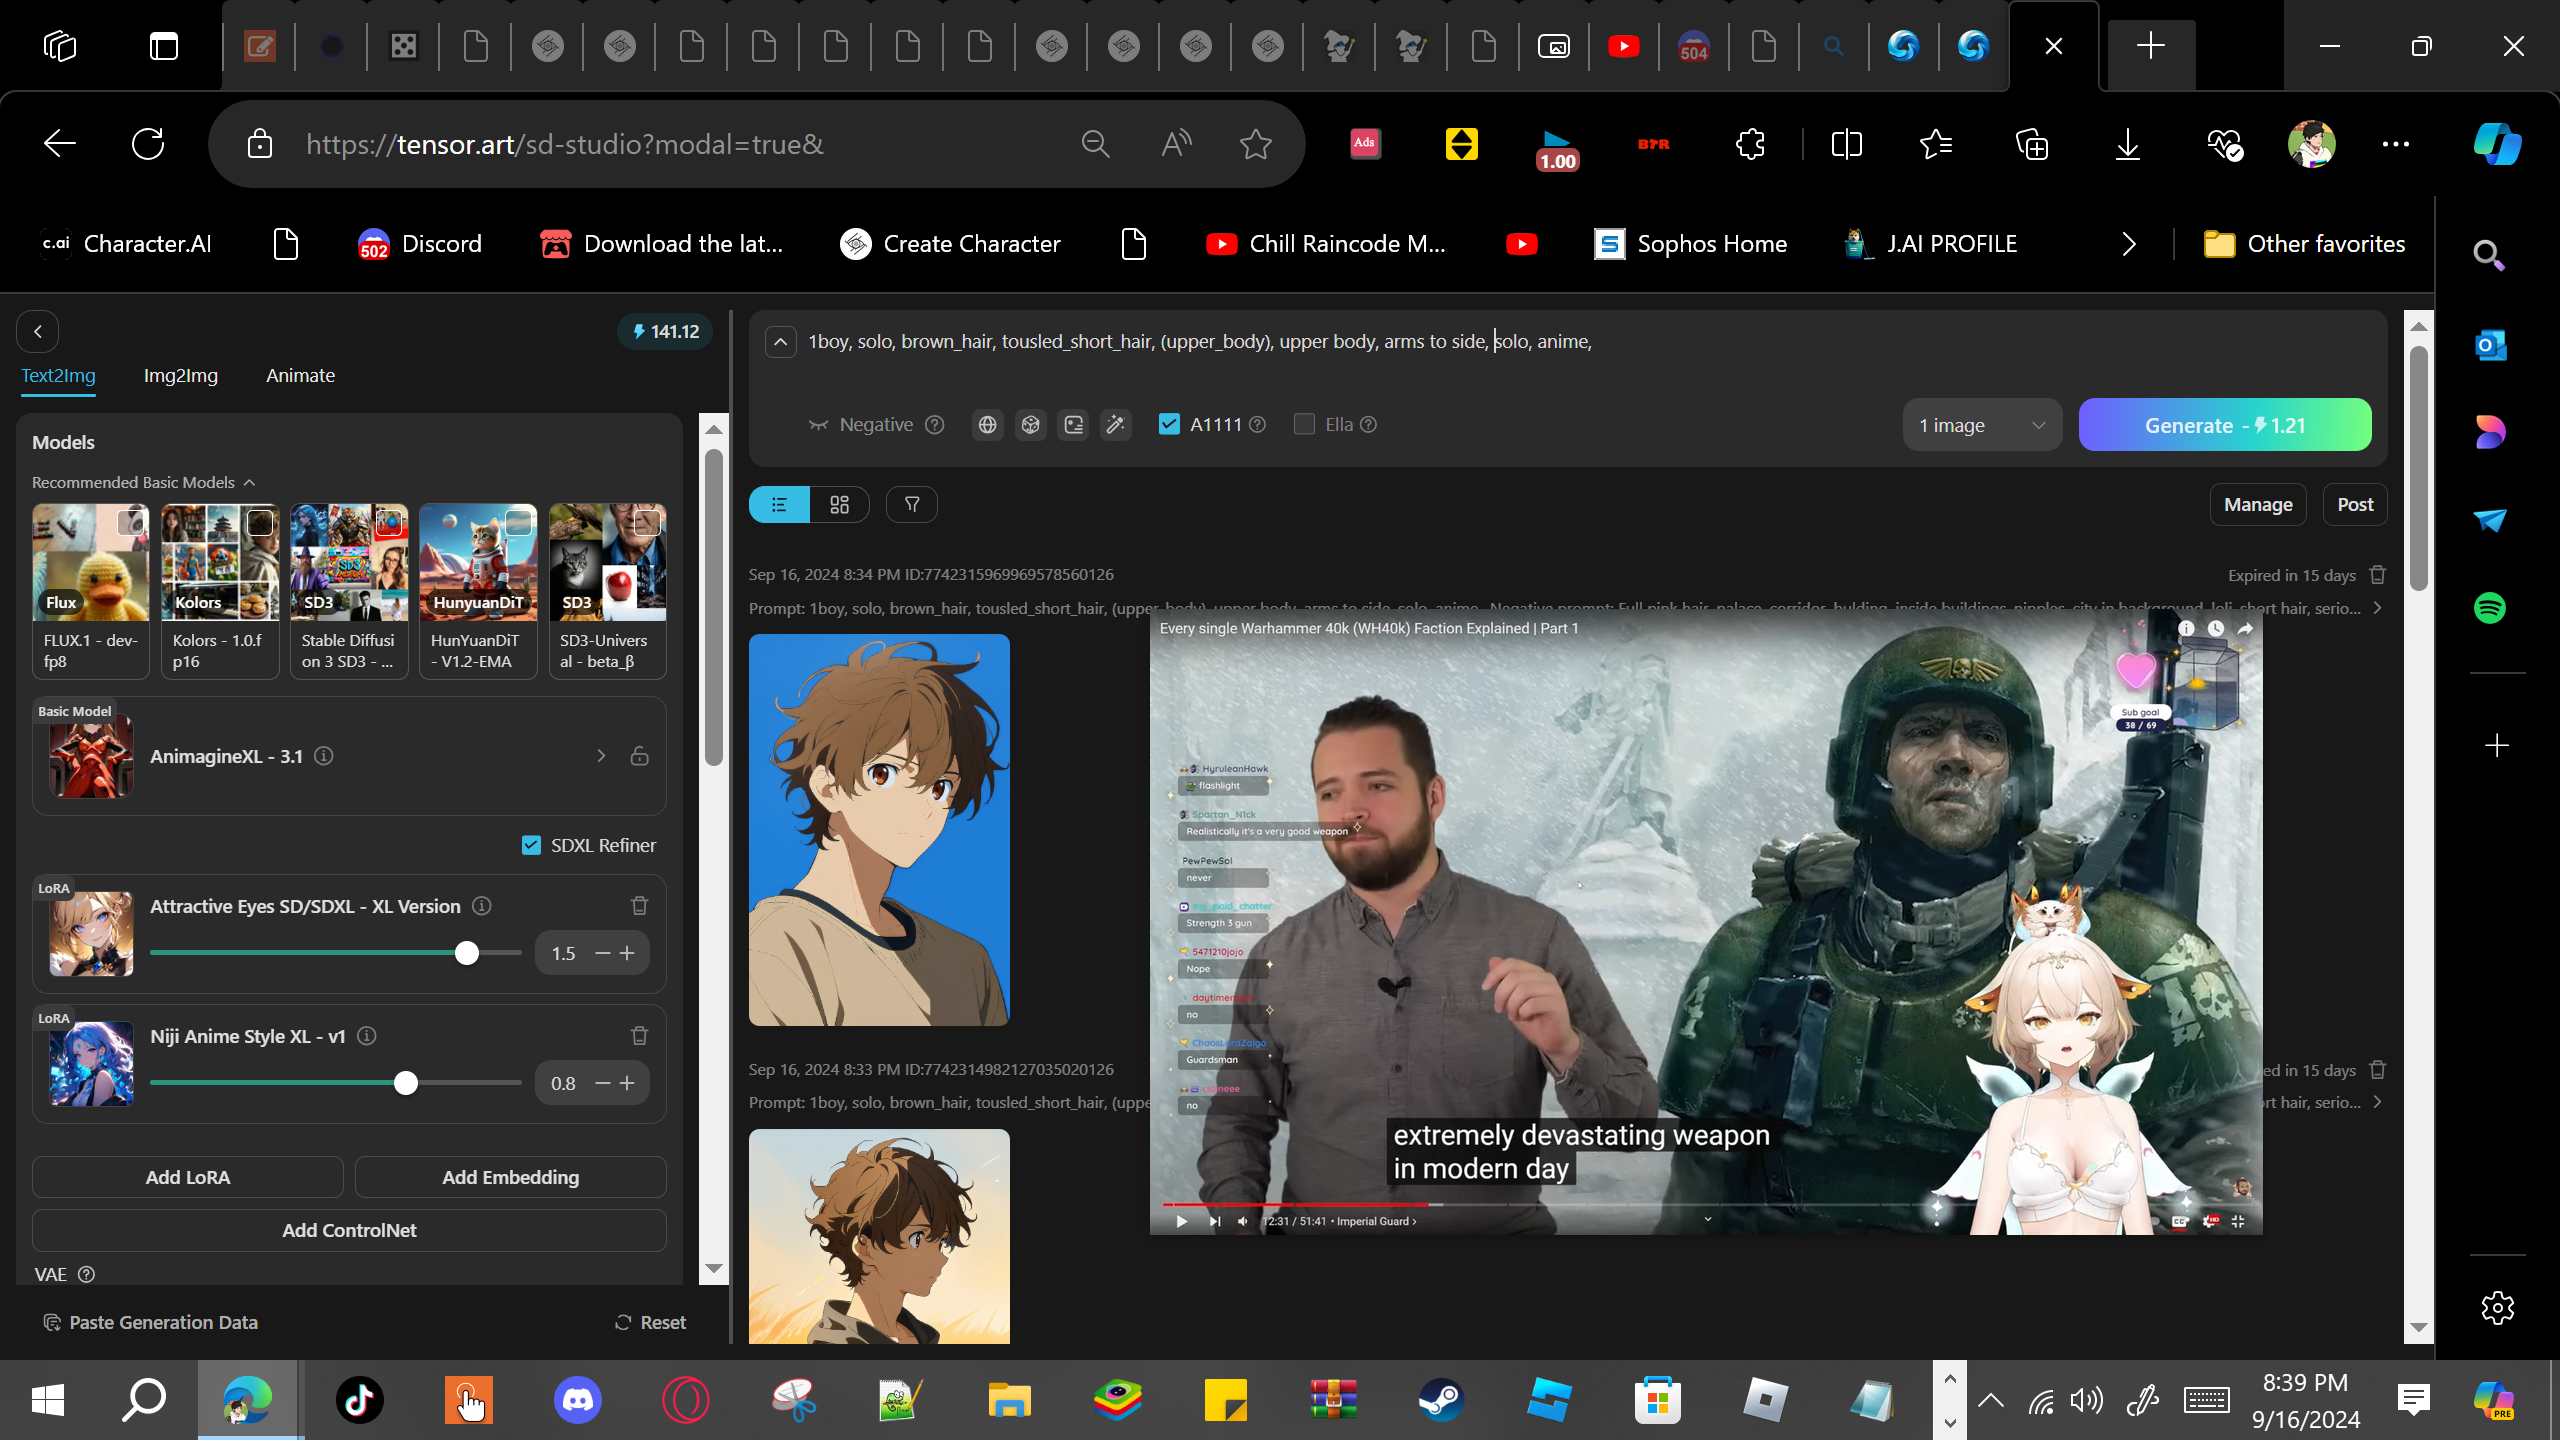Click the Niji Anime Style weight slider handle
The height and width of the screenshot is (1440, 2560).
point(406,1083)
